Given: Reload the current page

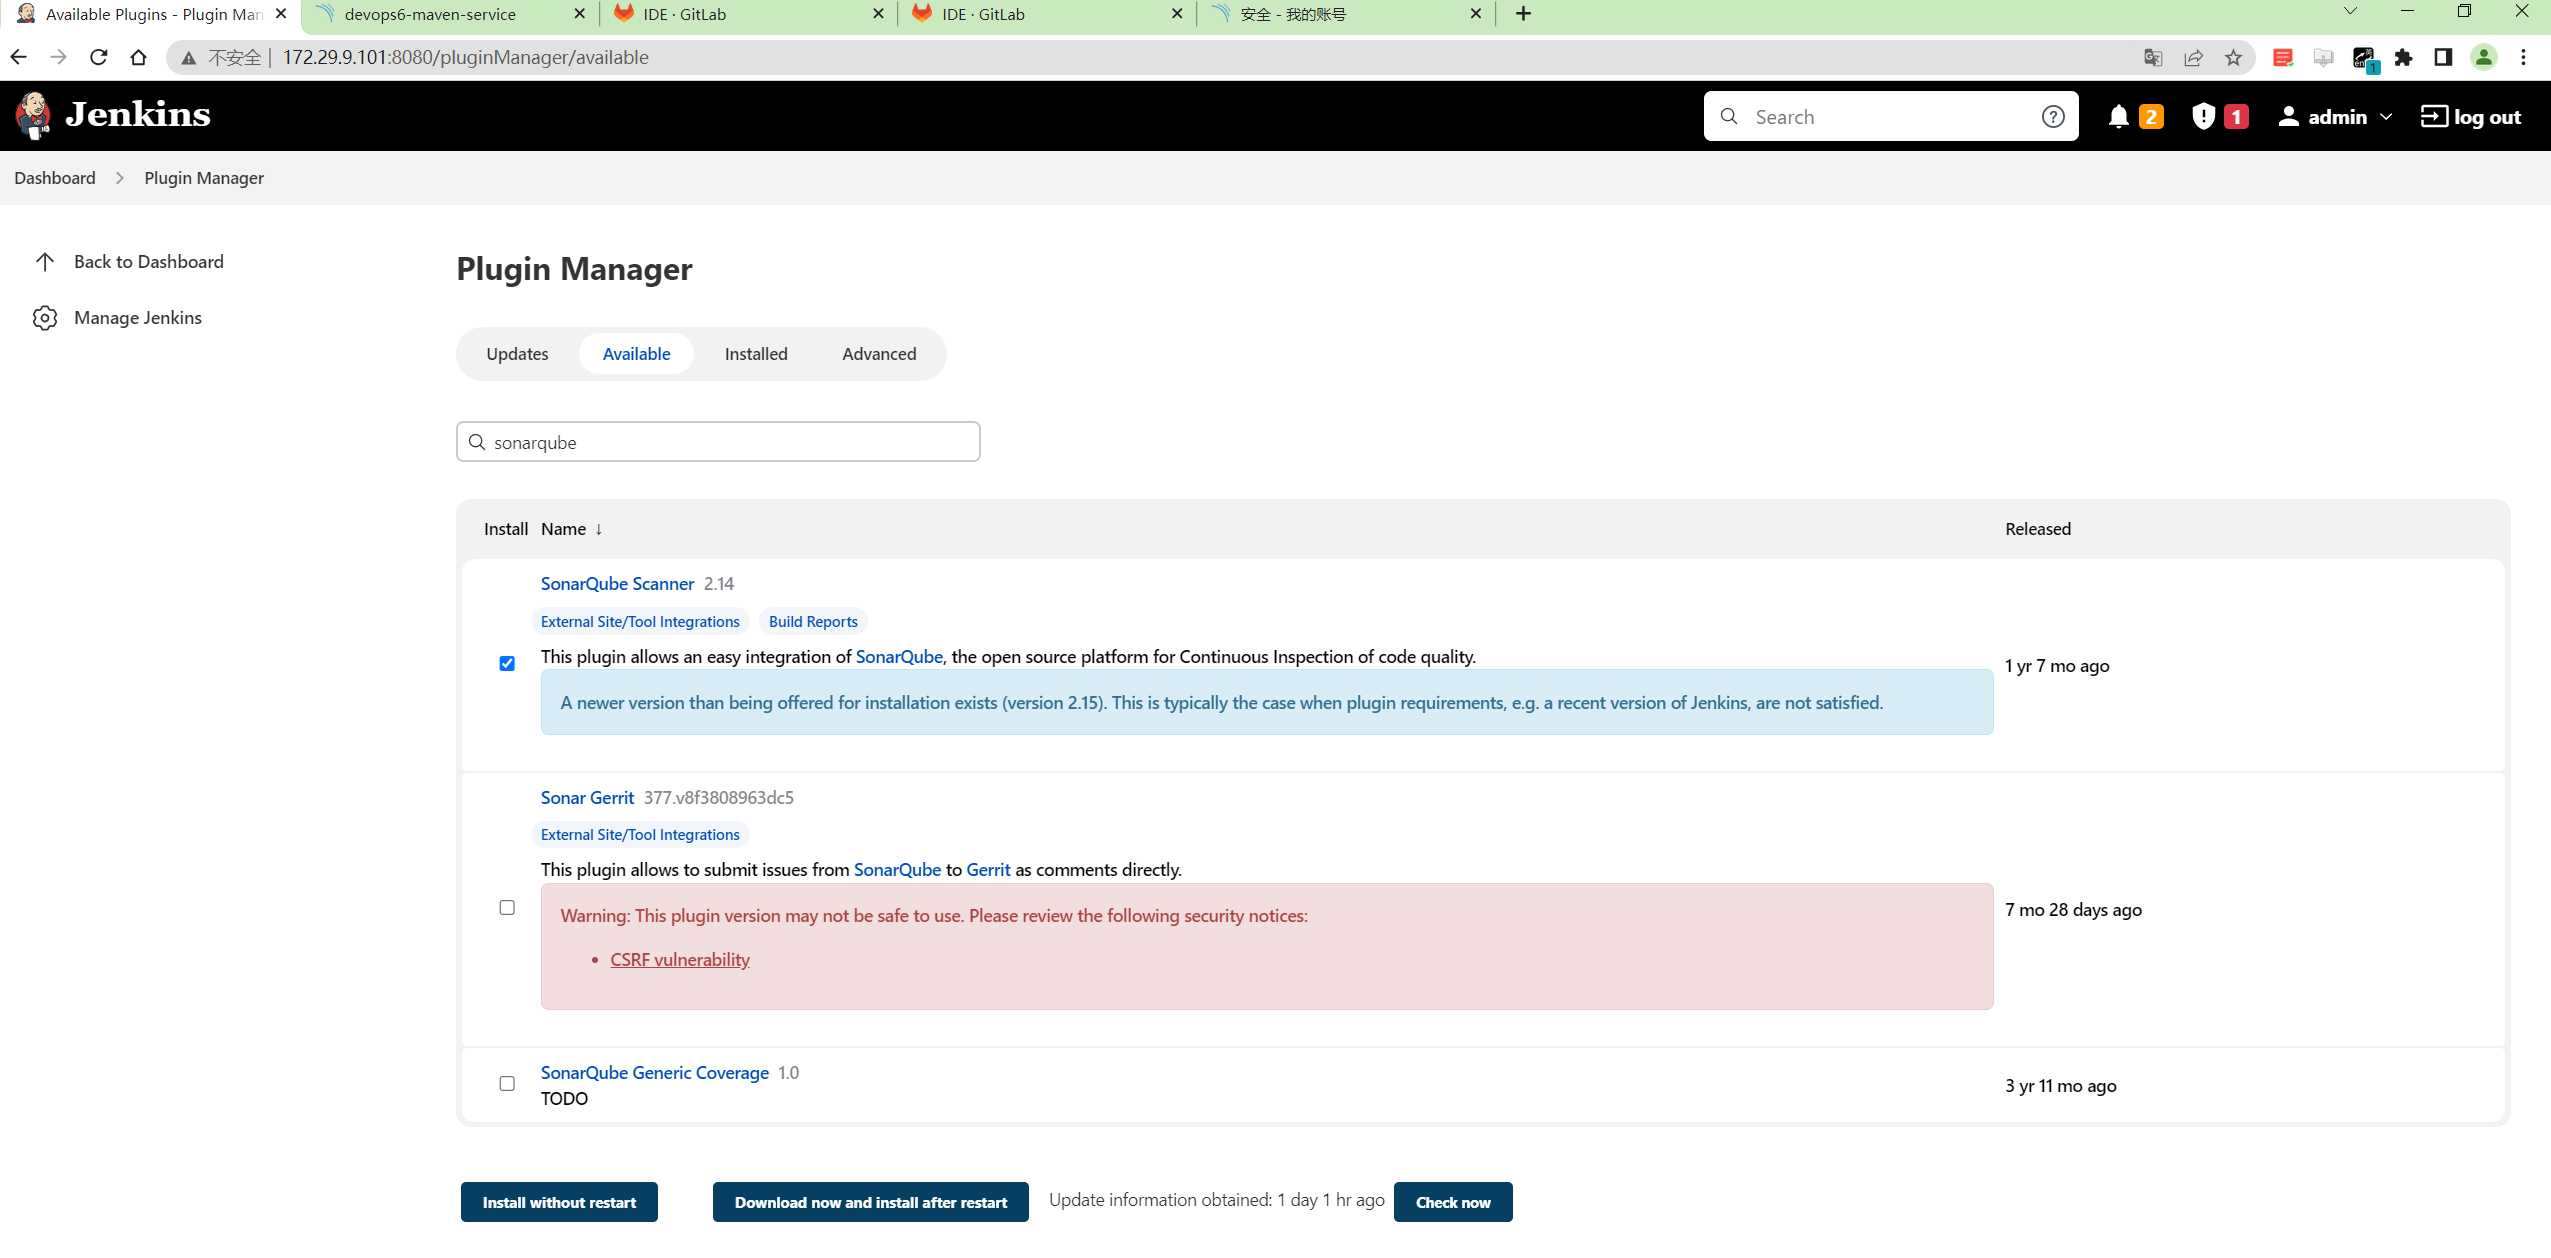Looking at the screenshot, I should [98, 57].
